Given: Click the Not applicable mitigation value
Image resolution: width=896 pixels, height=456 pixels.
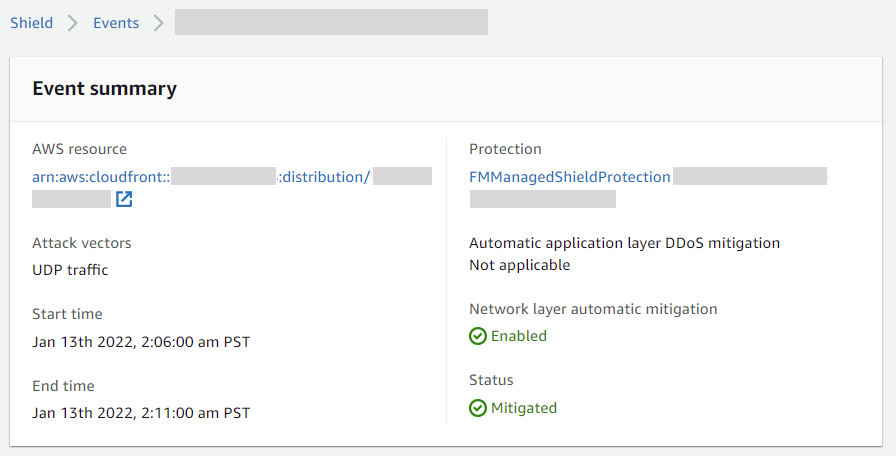Looking at the screenshot, I should (x=519, y=265).
